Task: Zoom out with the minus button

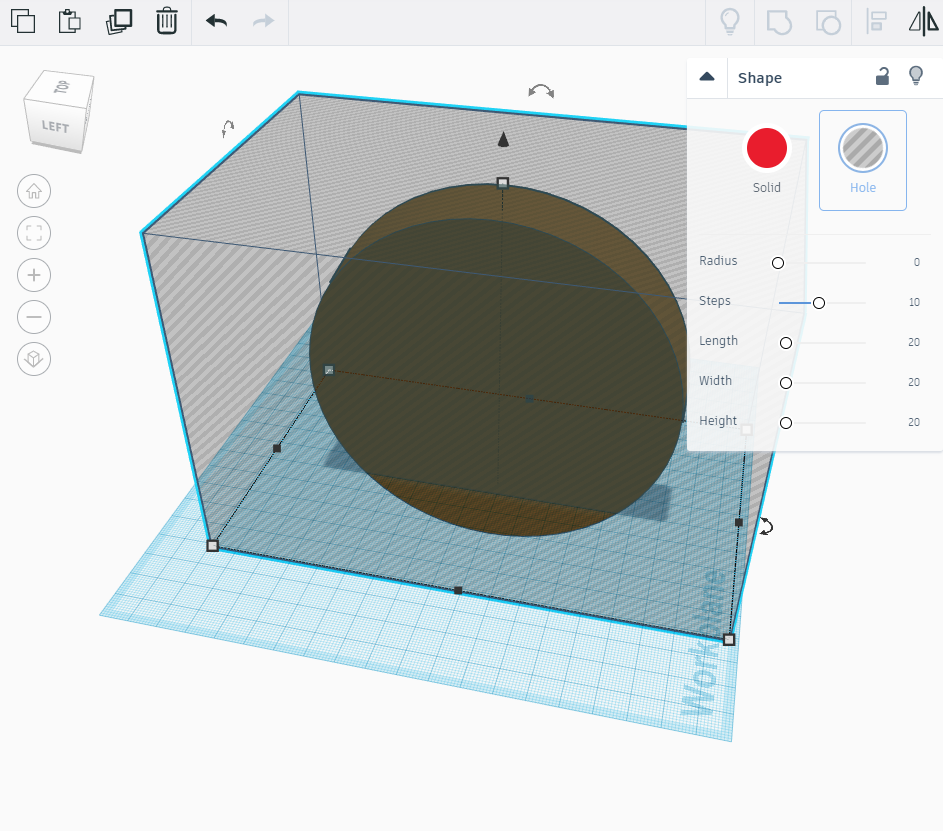Action: (33, 317)
